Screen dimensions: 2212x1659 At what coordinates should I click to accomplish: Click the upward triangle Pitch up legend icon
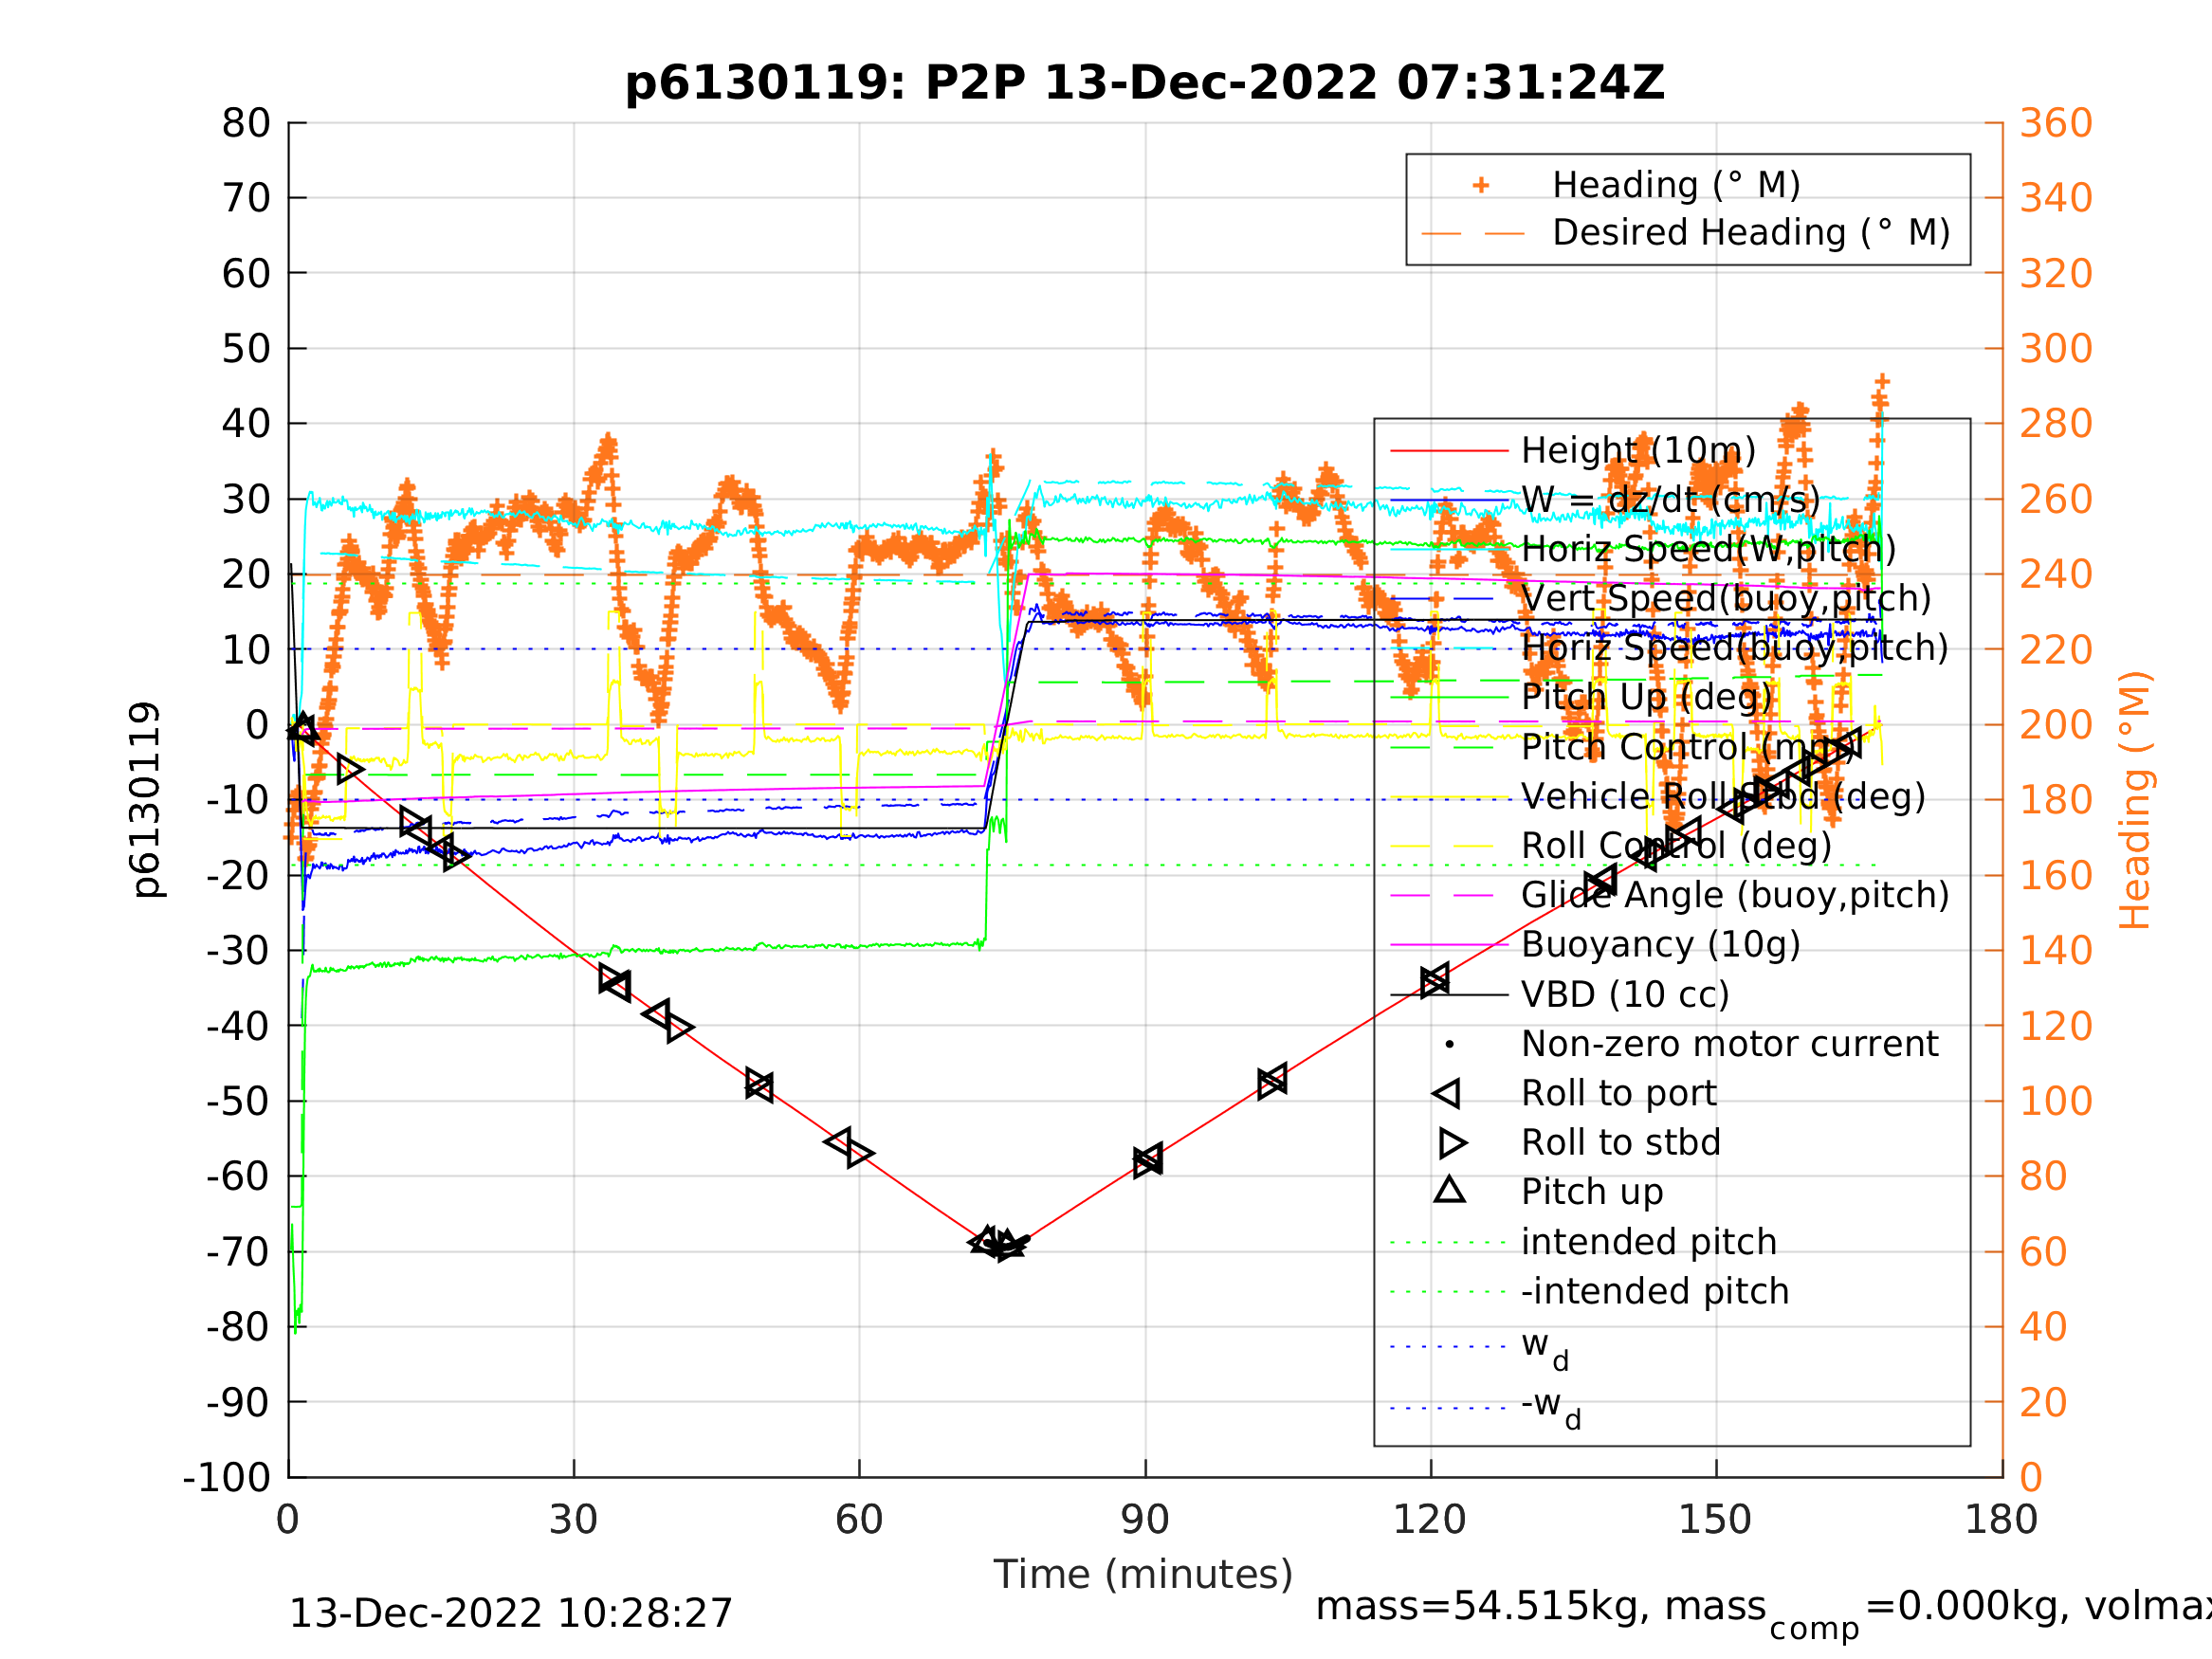(1450, 1189)
